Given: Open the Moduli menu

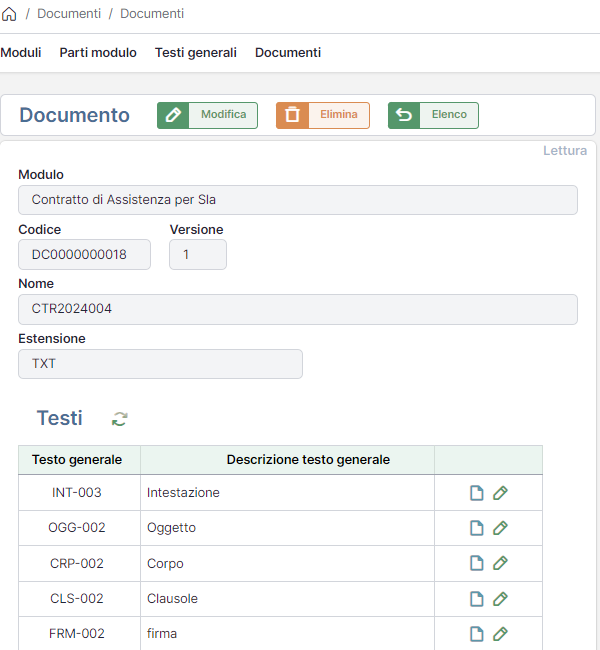Looking at the screenshot, I should pos(21,53).
